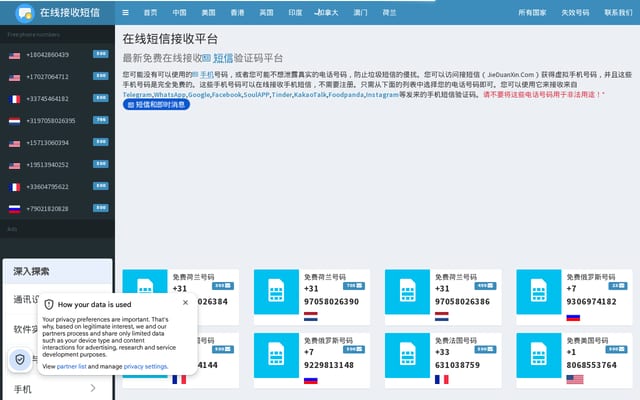The height and width of the screenshot is (400, 640).
Task: Click message count badge for +18042860439
Action: (x=100, y=54)
